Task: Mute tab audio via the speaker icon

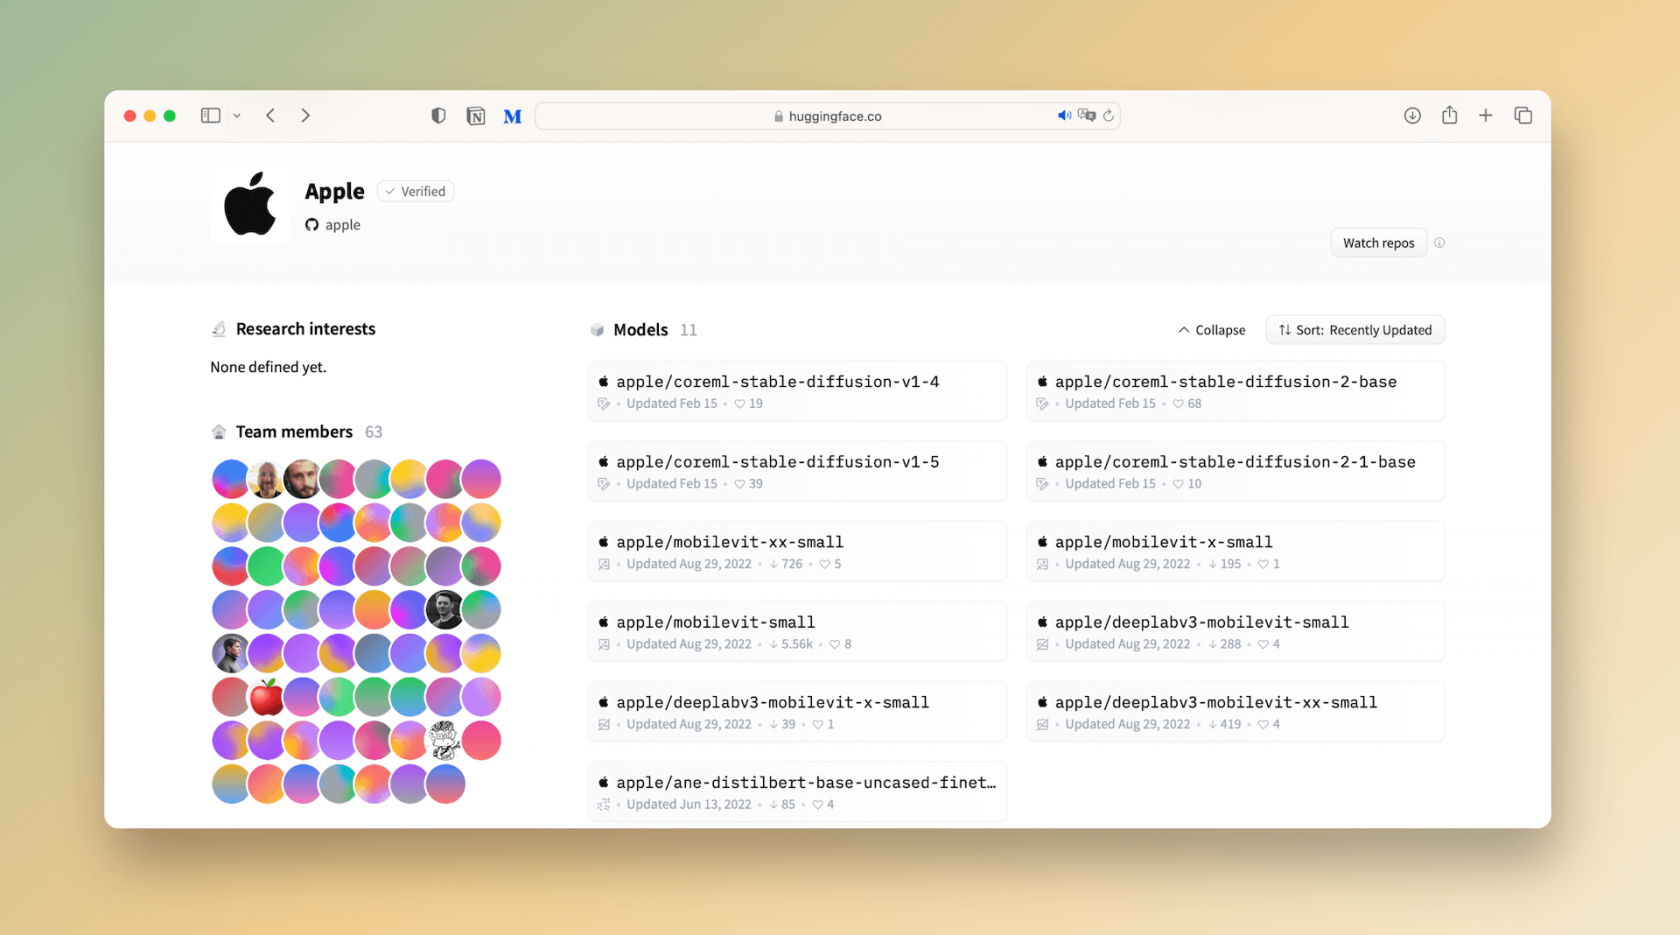Action: (1064, 115)
